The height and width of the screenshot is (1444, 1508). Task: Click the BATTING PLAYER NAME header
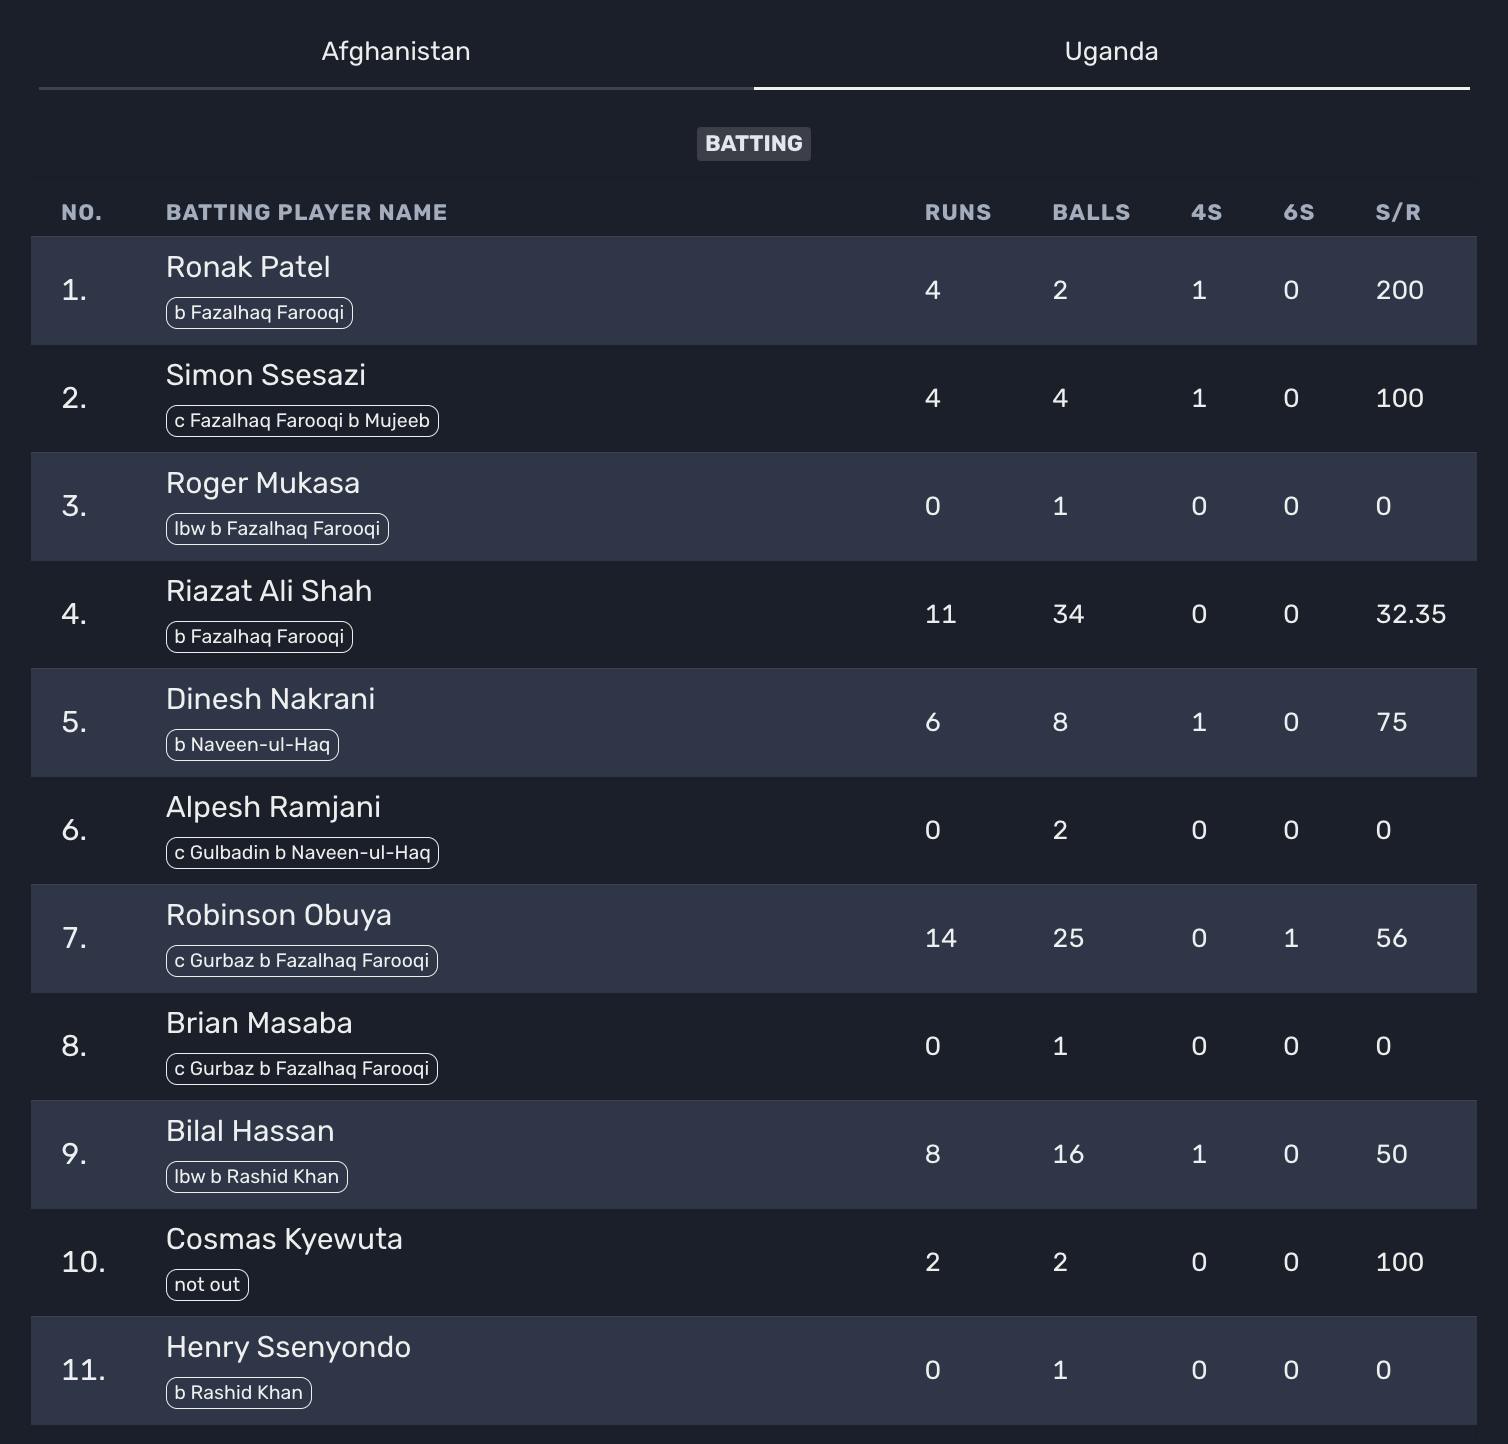306,212
